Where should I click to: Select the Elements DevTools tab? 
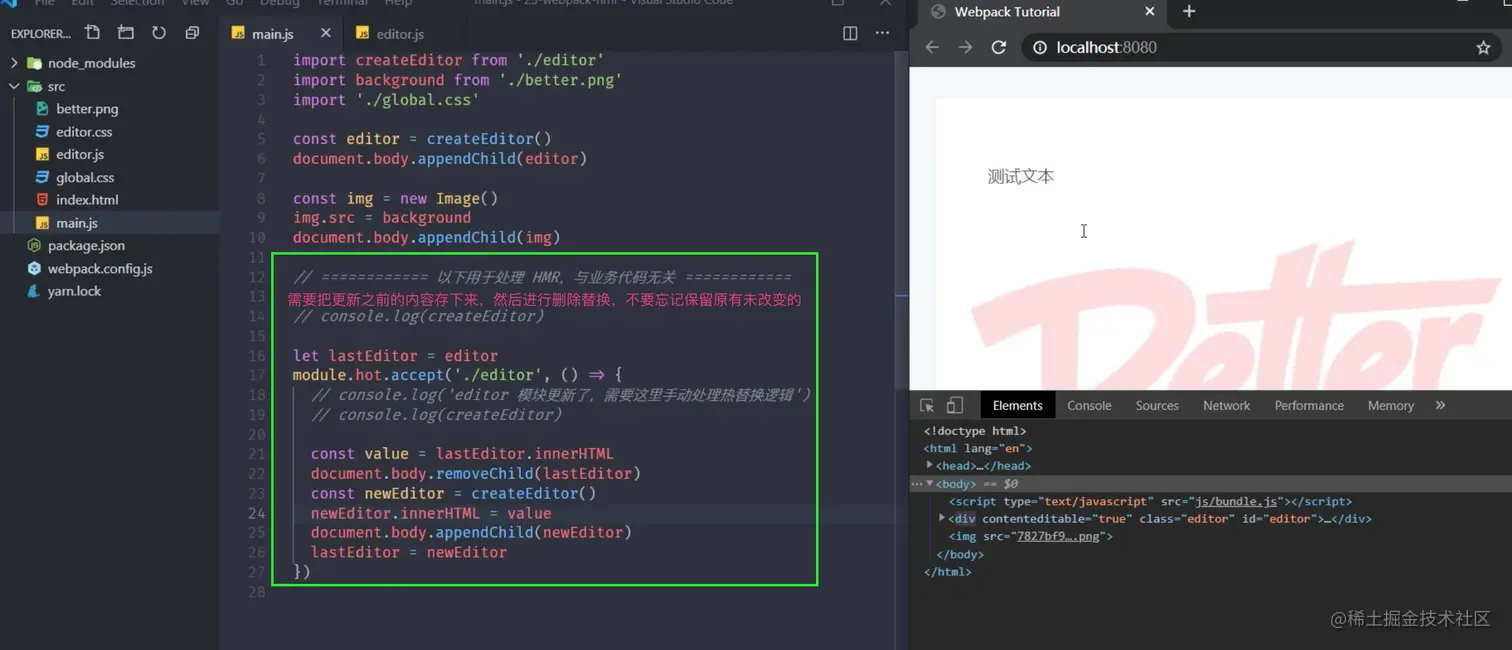(1017, 405)
